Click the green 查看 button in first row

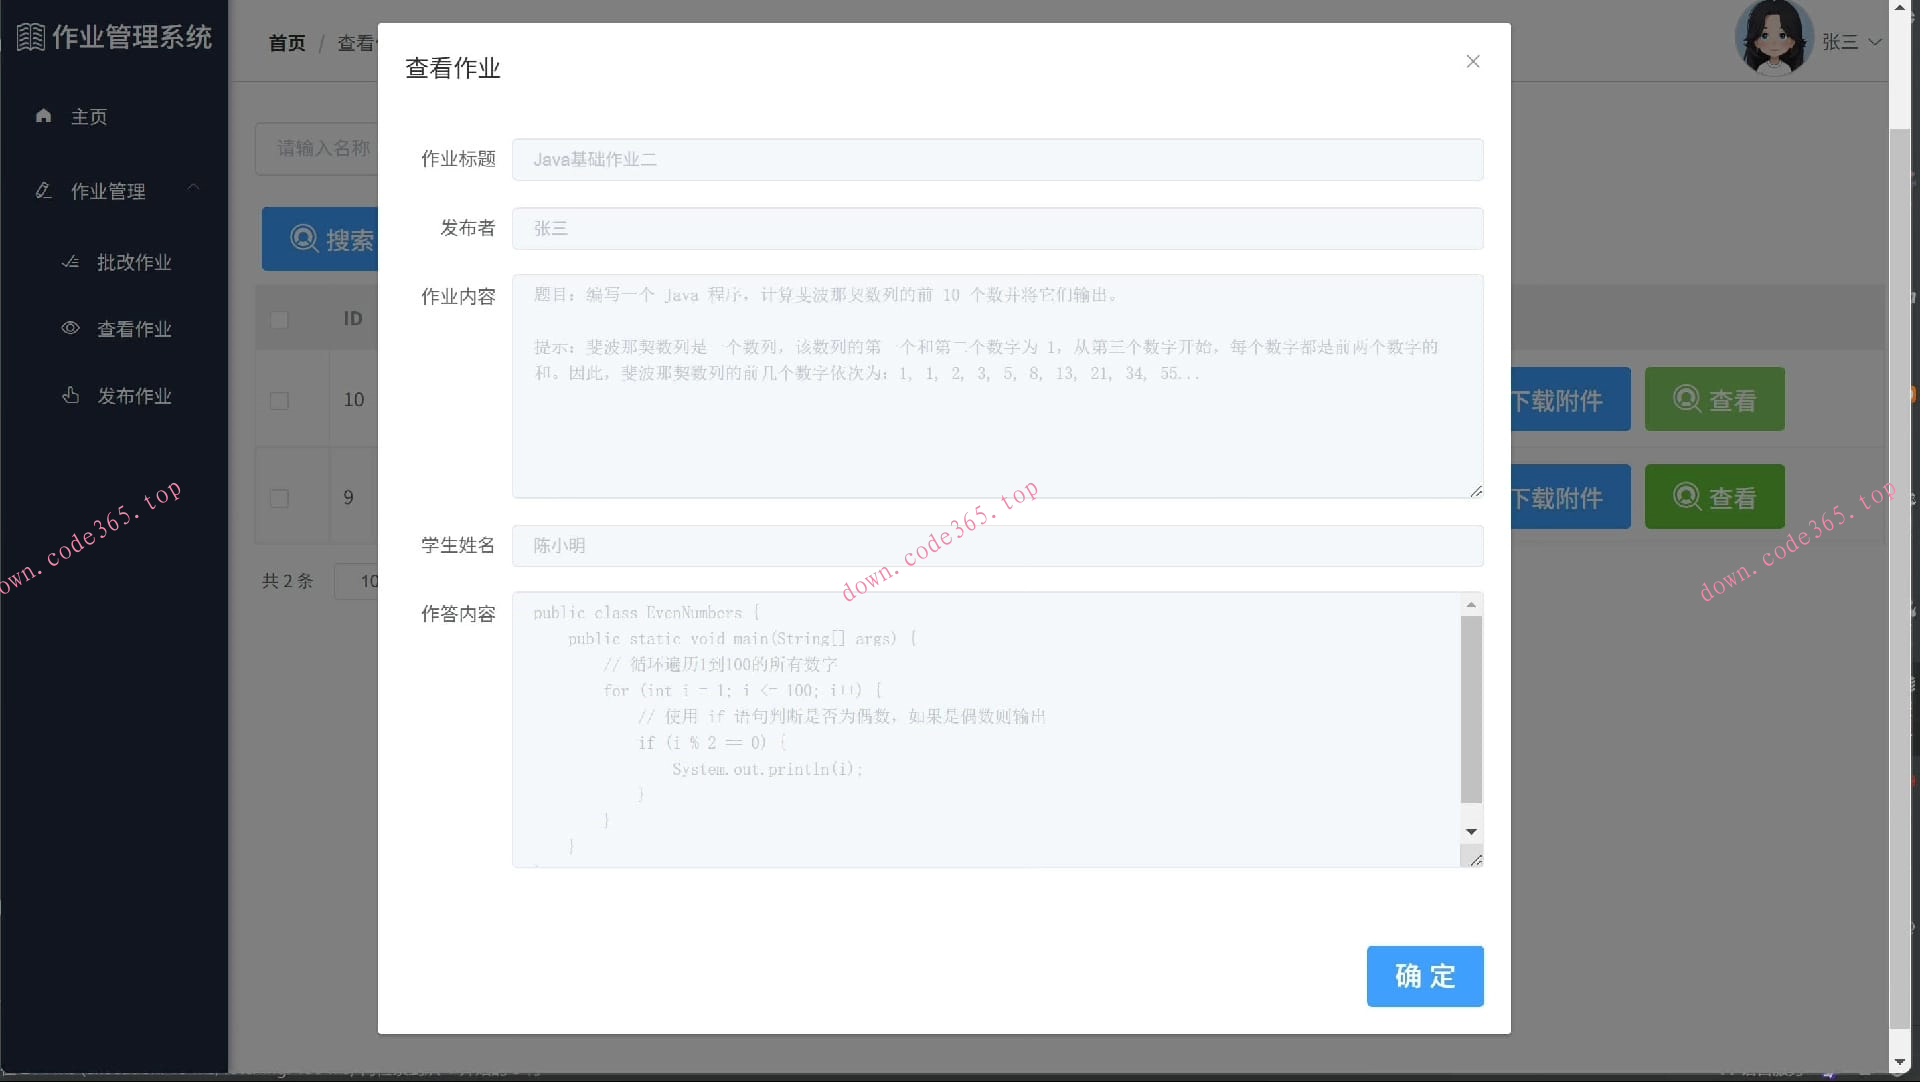coord(1714,400)
